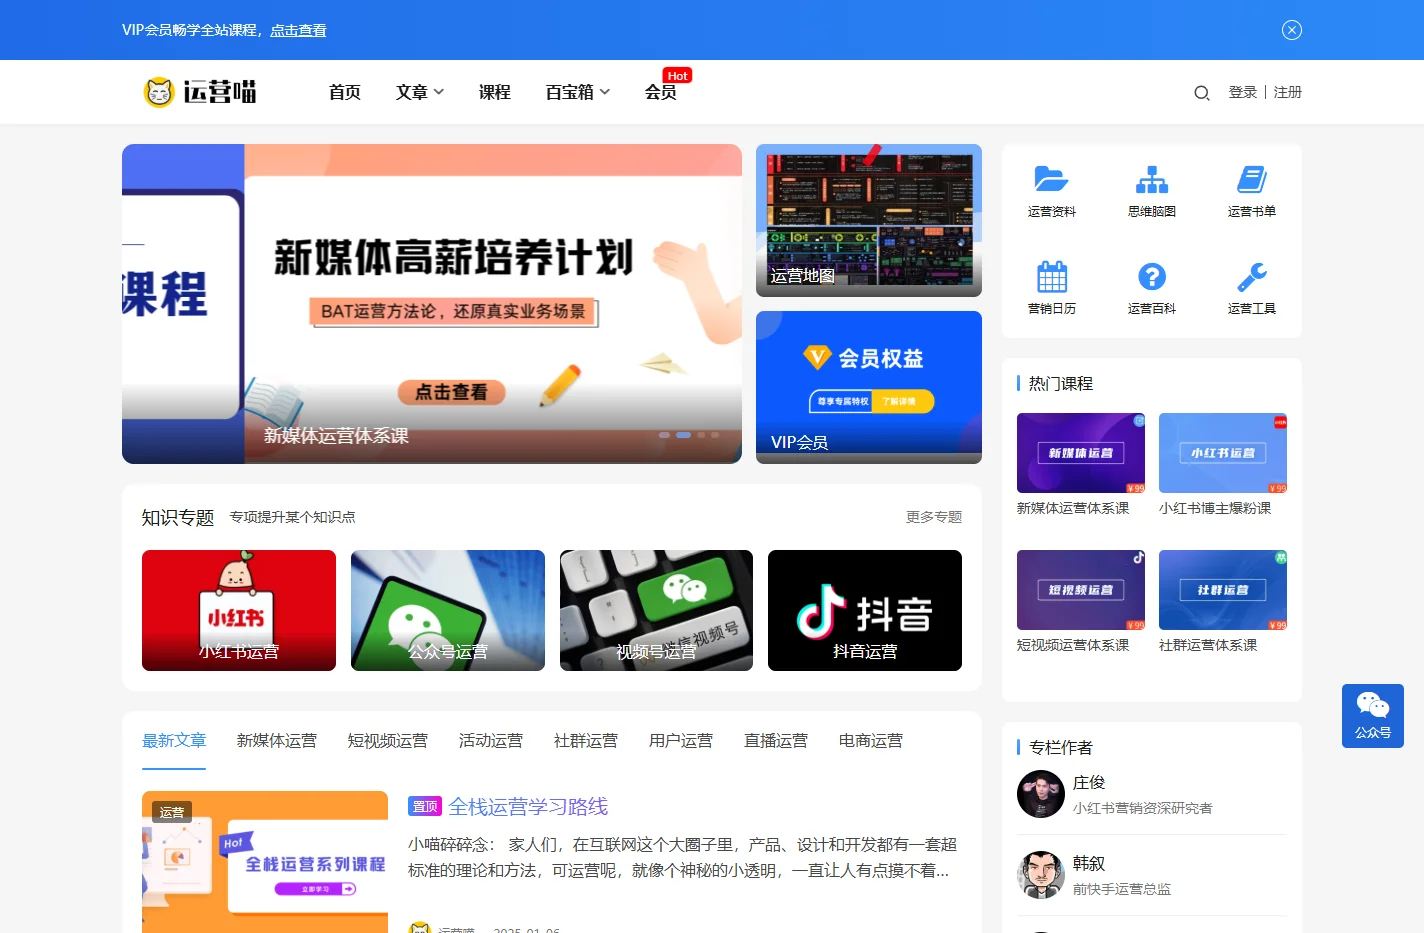Viewport: 1424px width, 933px height.
Task: Open 新媒体运营体系课 course thumbnail
Action: point(1081,453)
